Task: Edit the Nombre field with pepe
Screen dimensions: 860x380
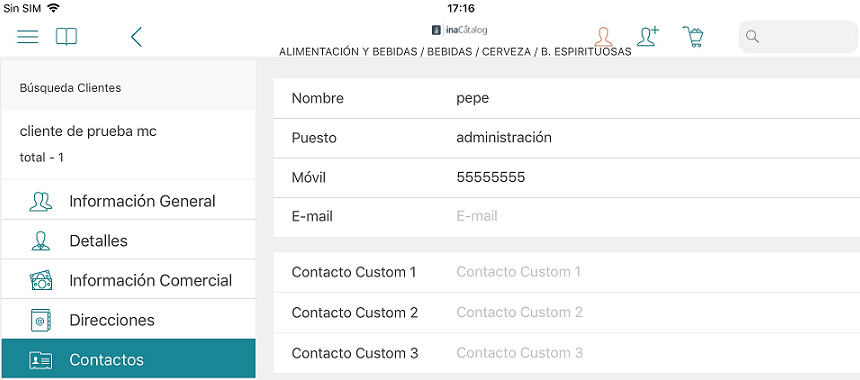Action: [x=567, y=98]
